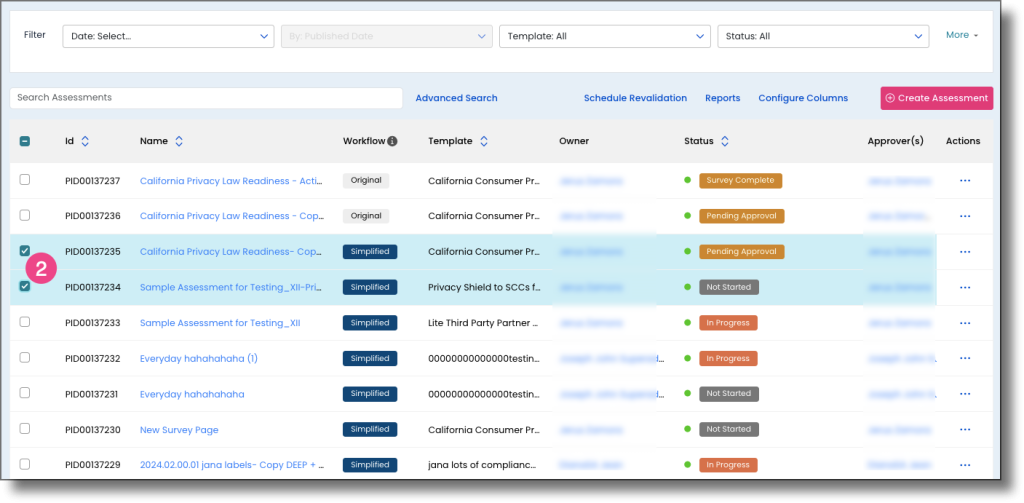Check the box for PID00137237
Viewport: 1024px width, 503px height.
[25, 180]
